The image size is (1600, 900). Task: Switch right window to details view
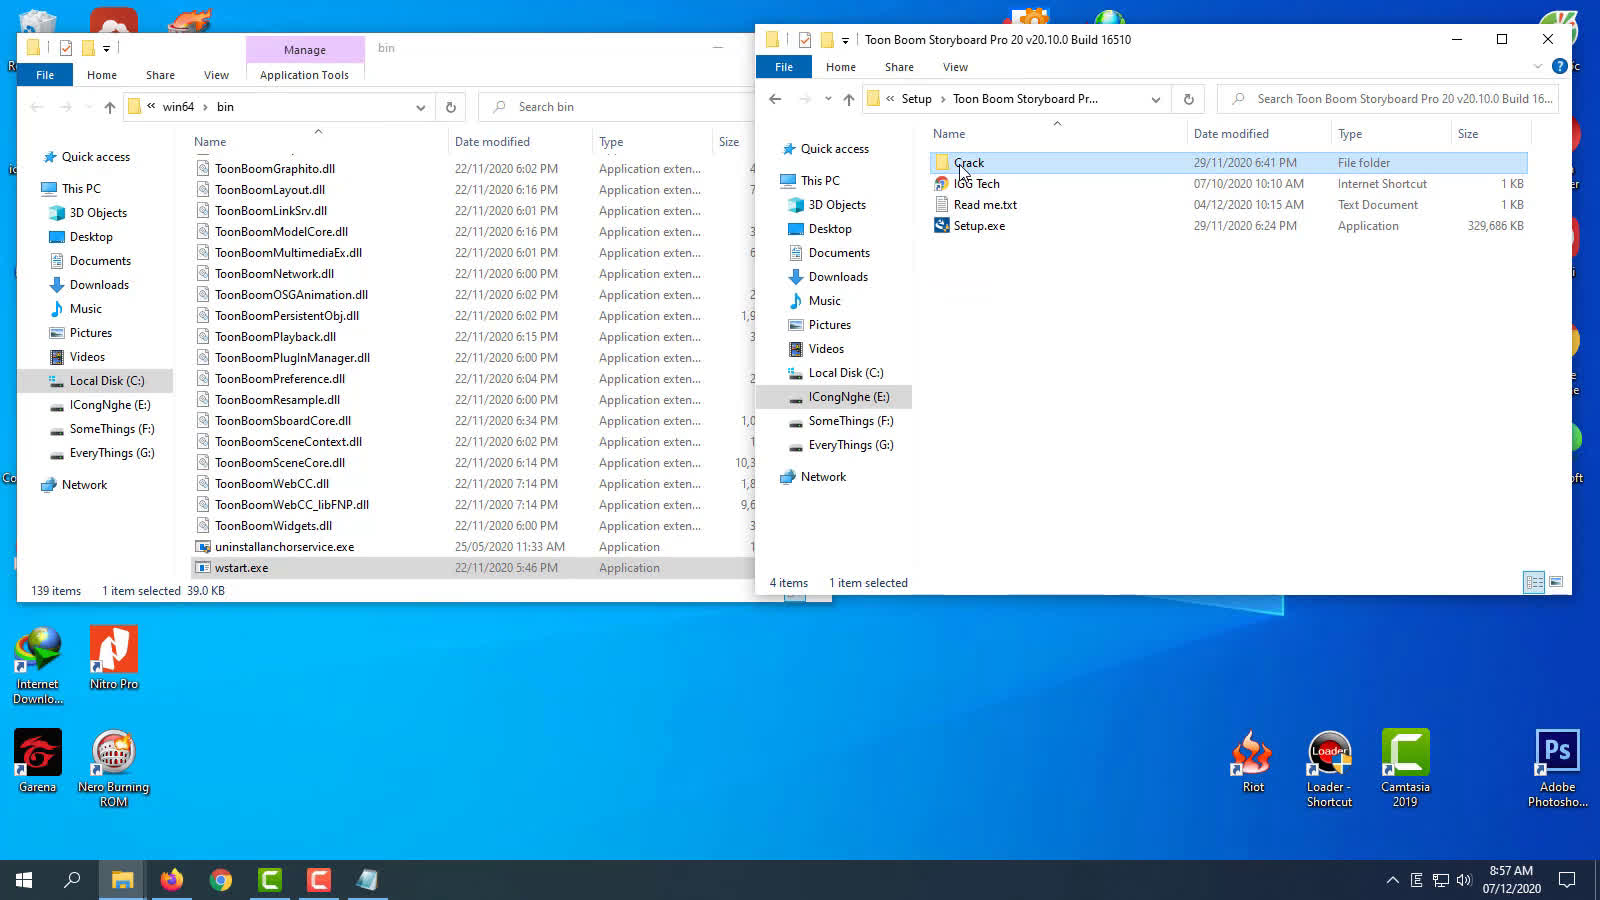tap(1534, 582)
